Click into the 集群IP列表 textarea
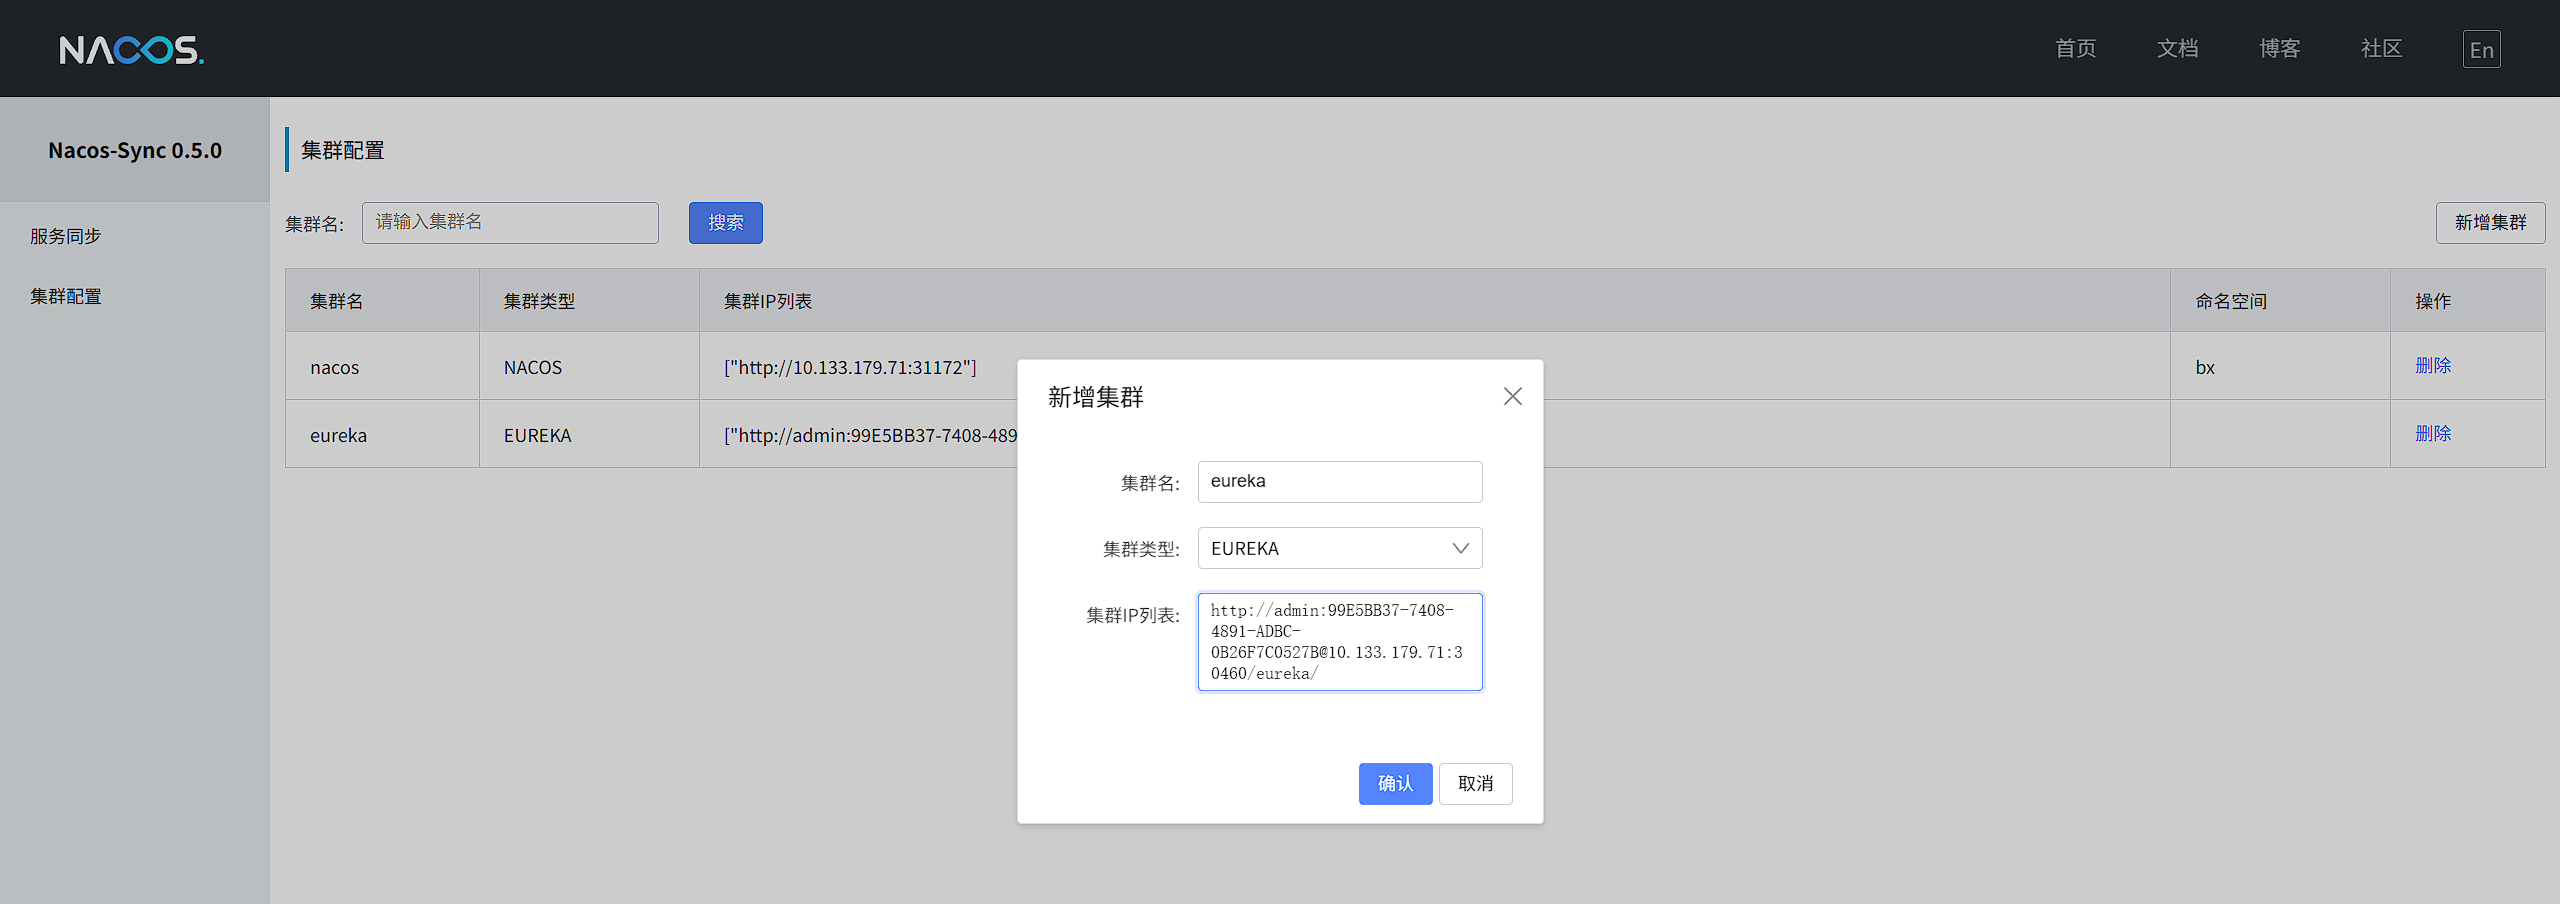This screenshot has width=2560, height=904. (1339, 641)
